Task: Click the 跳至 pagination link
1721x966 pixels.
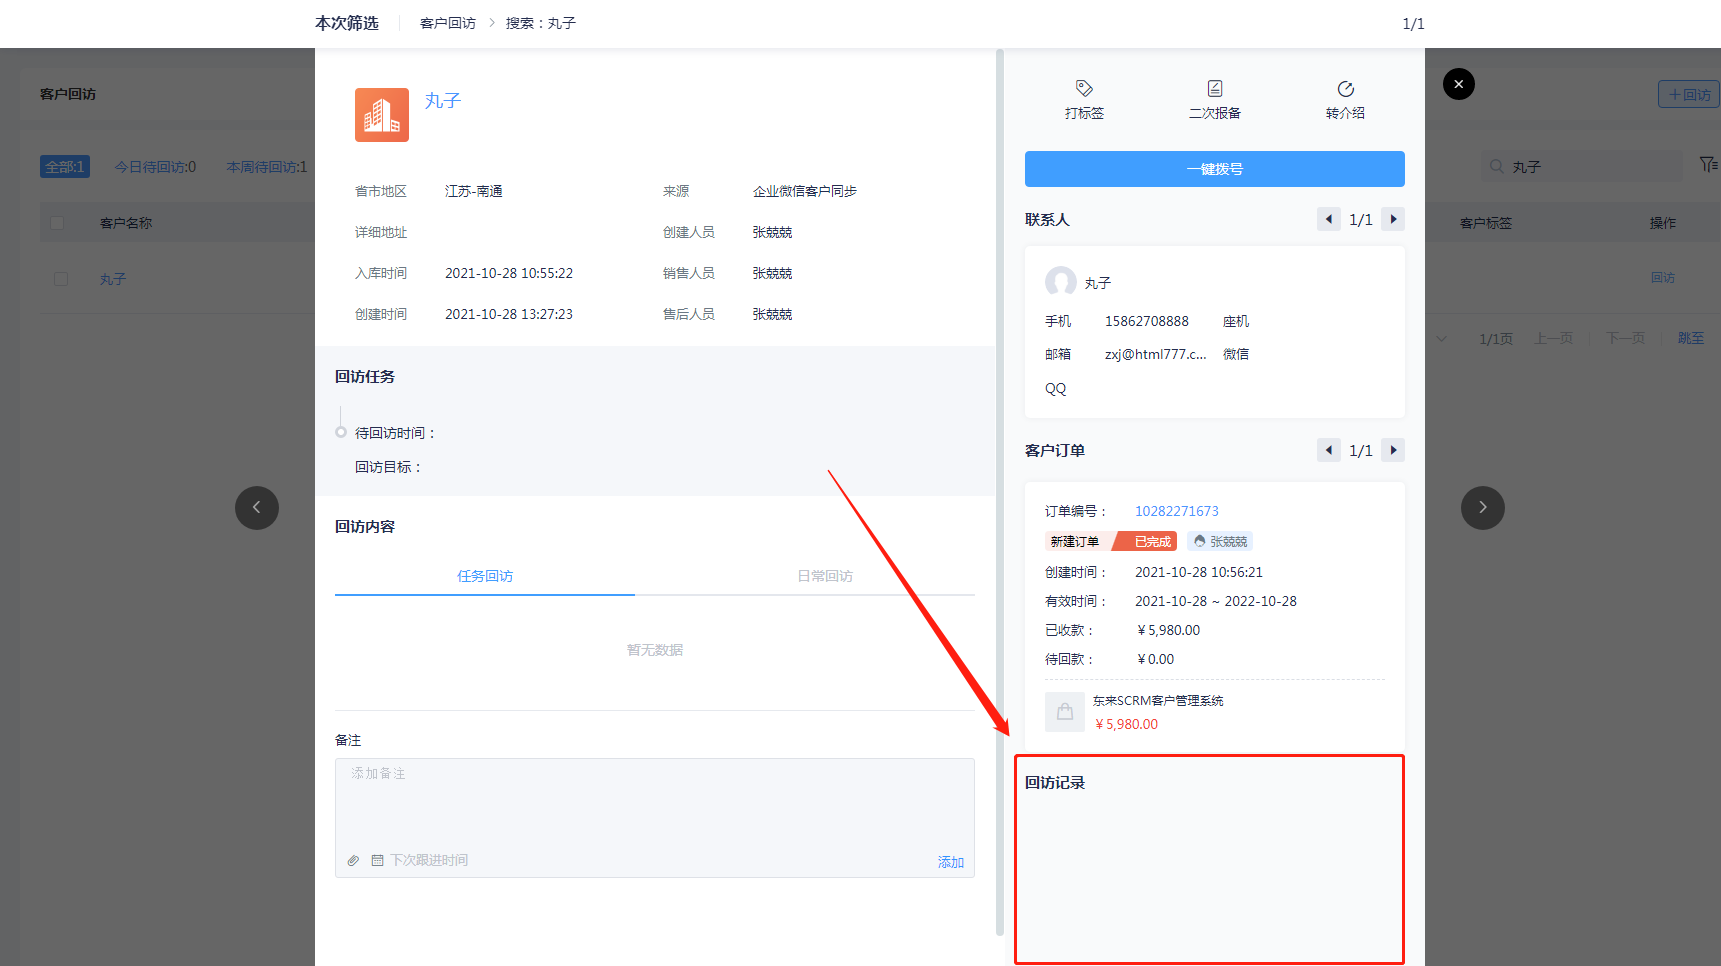Action: click(1691, 338)
